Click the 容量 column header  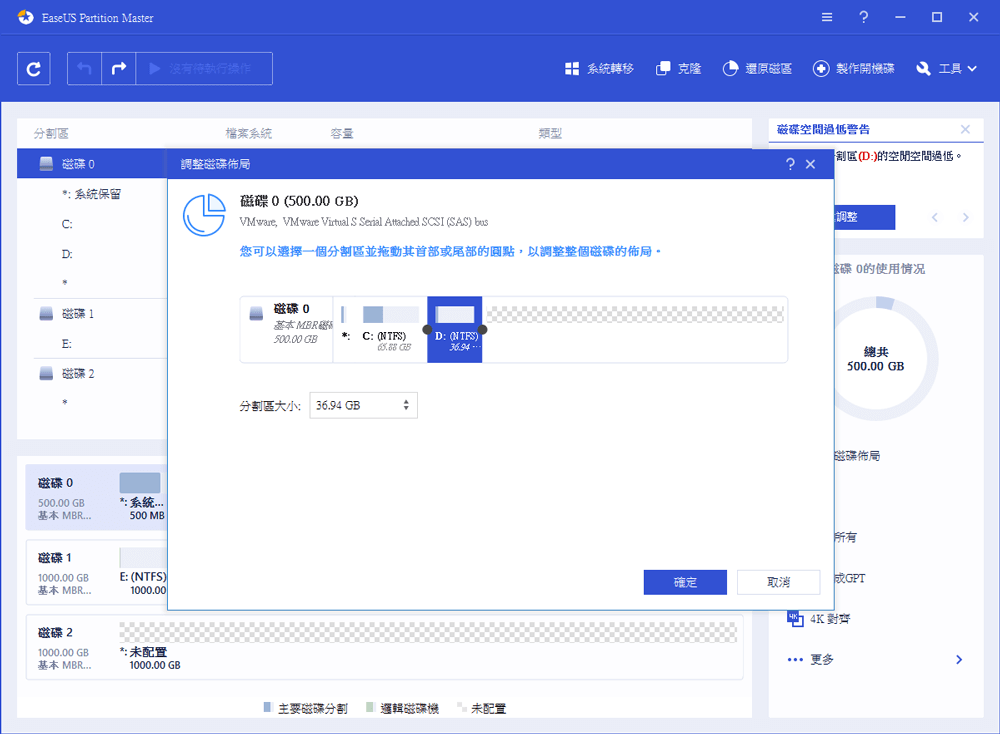coord(342,133)
